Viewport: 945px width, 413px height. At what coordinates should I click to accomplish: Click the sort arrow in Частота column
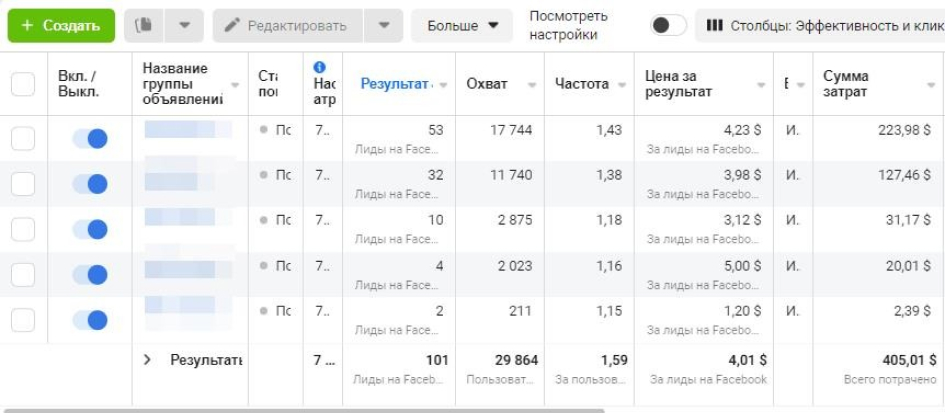618,85
